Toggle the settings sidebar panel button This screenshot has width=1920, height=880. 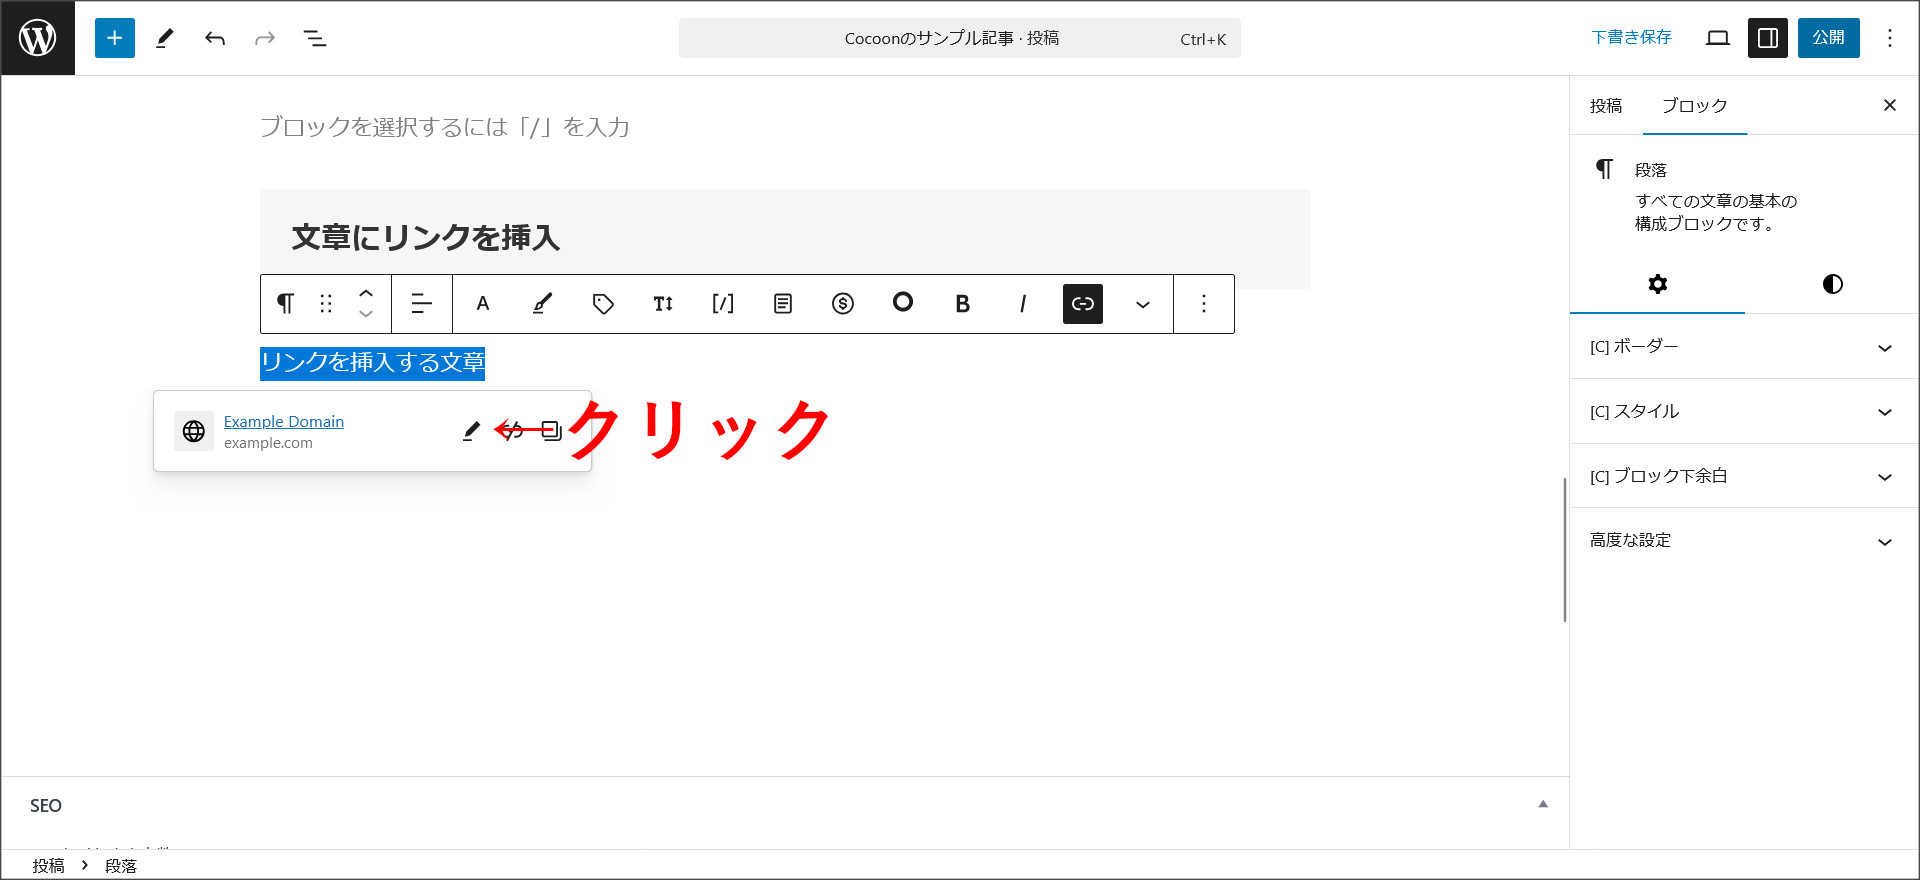1768,38
